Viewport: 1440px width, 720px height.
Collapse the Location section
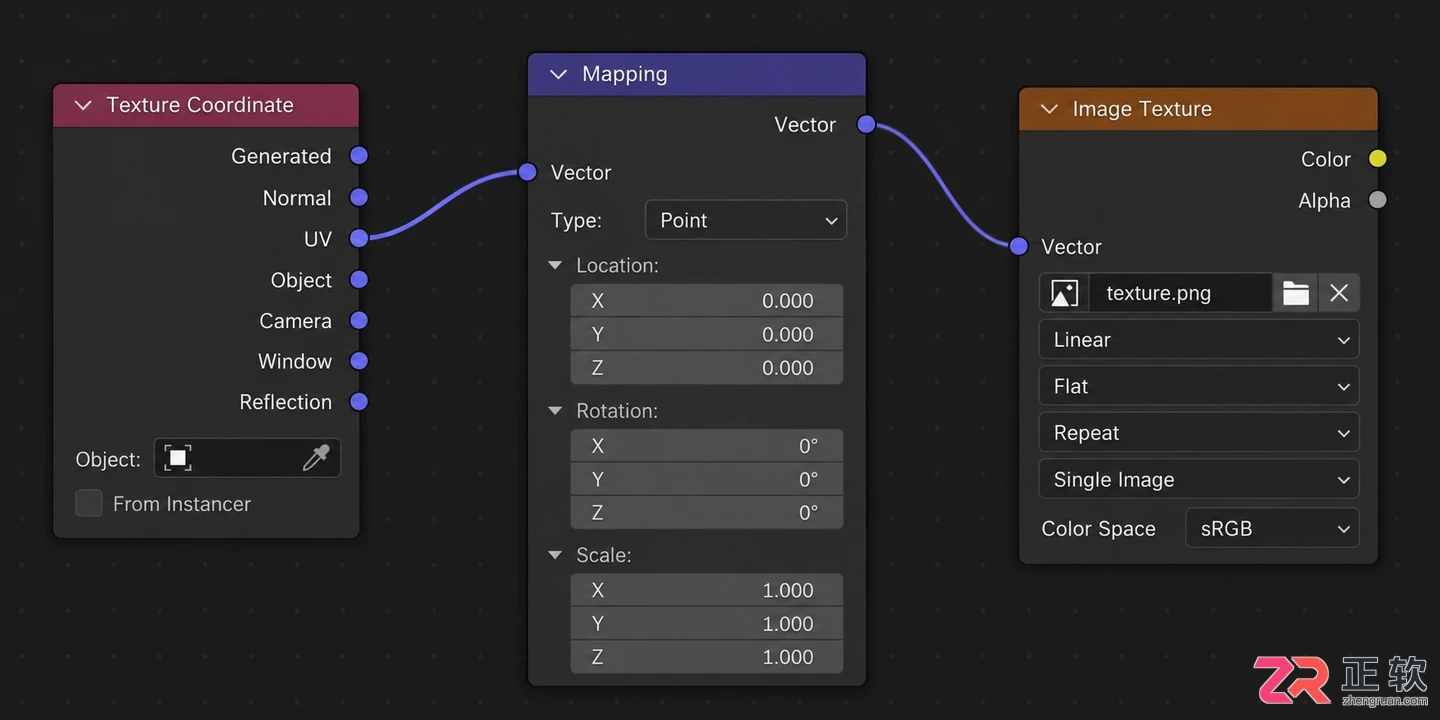(x=555, y=266)
